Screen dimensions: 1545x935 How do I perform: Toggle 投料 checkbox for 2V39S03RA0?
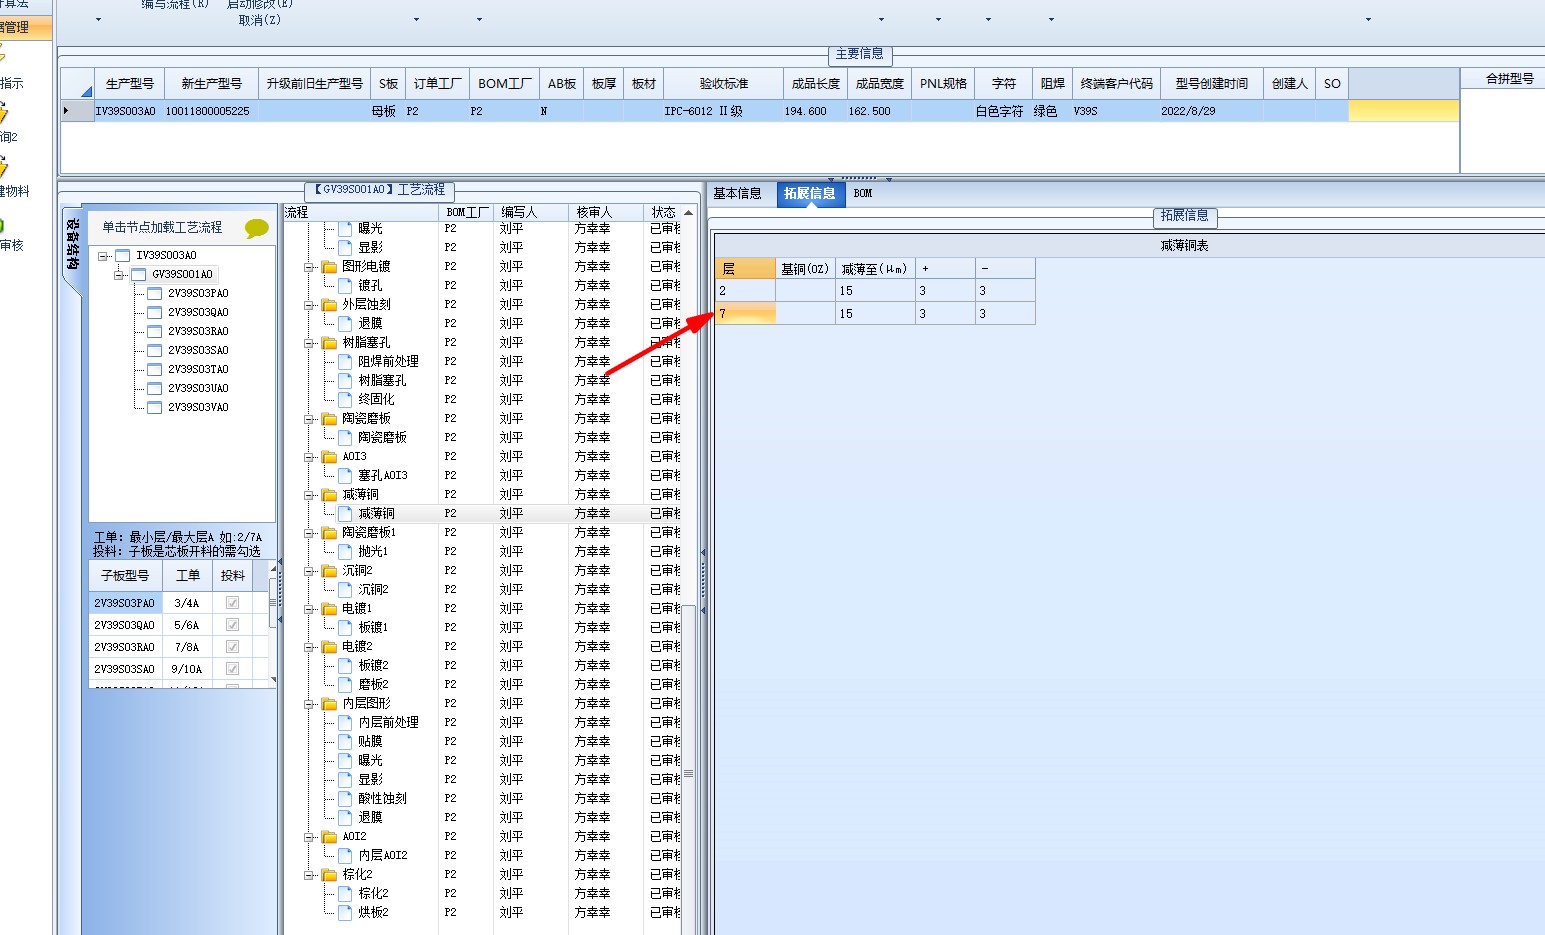coord(233,647)
